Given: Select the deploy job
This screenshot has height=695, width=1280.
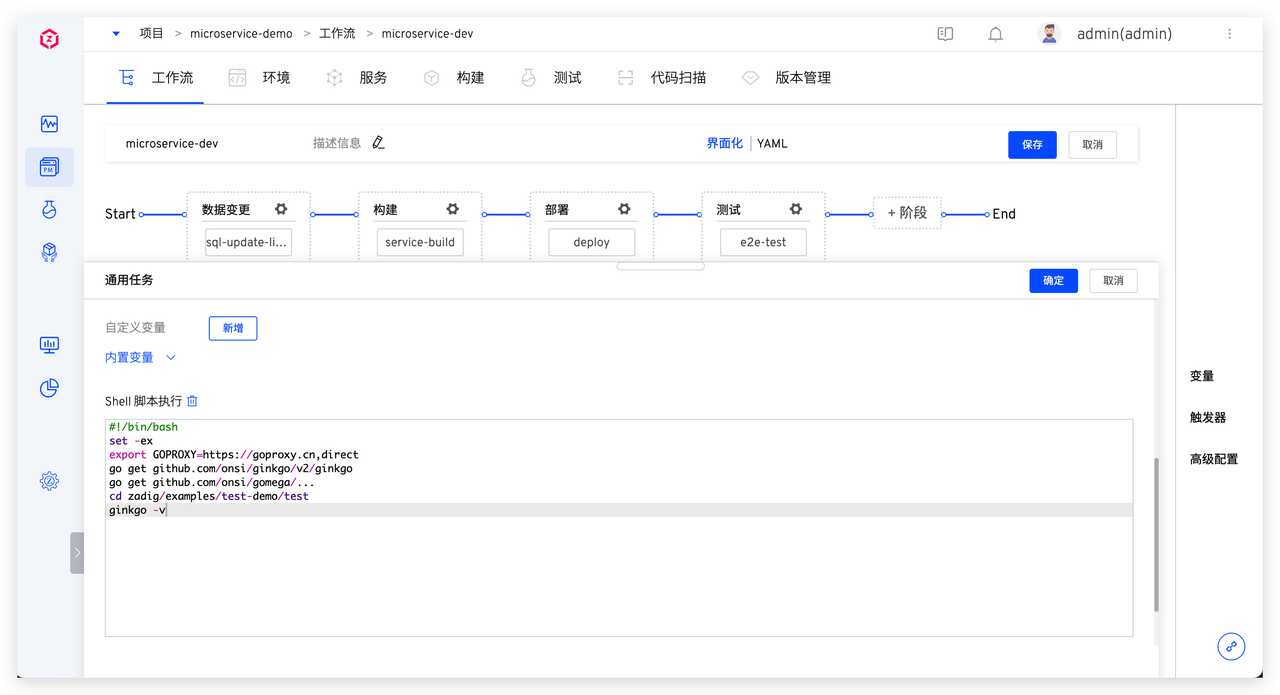Looking at the screenshot, I should (592, 242).
